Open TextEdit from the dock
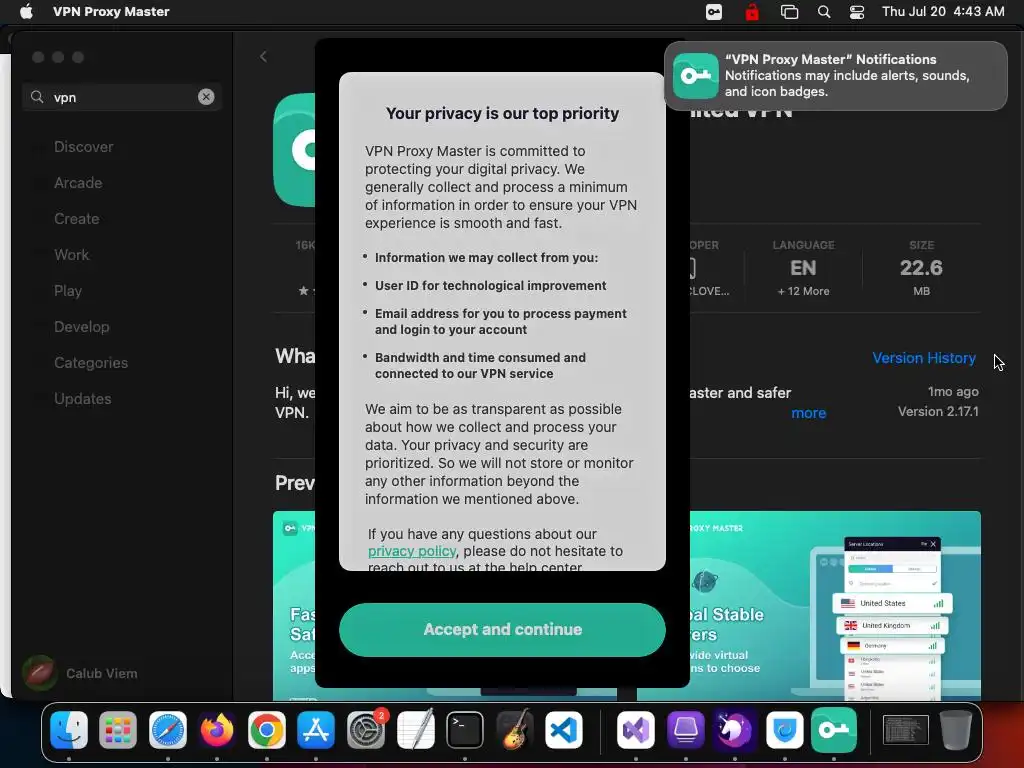 coord(415,730)
